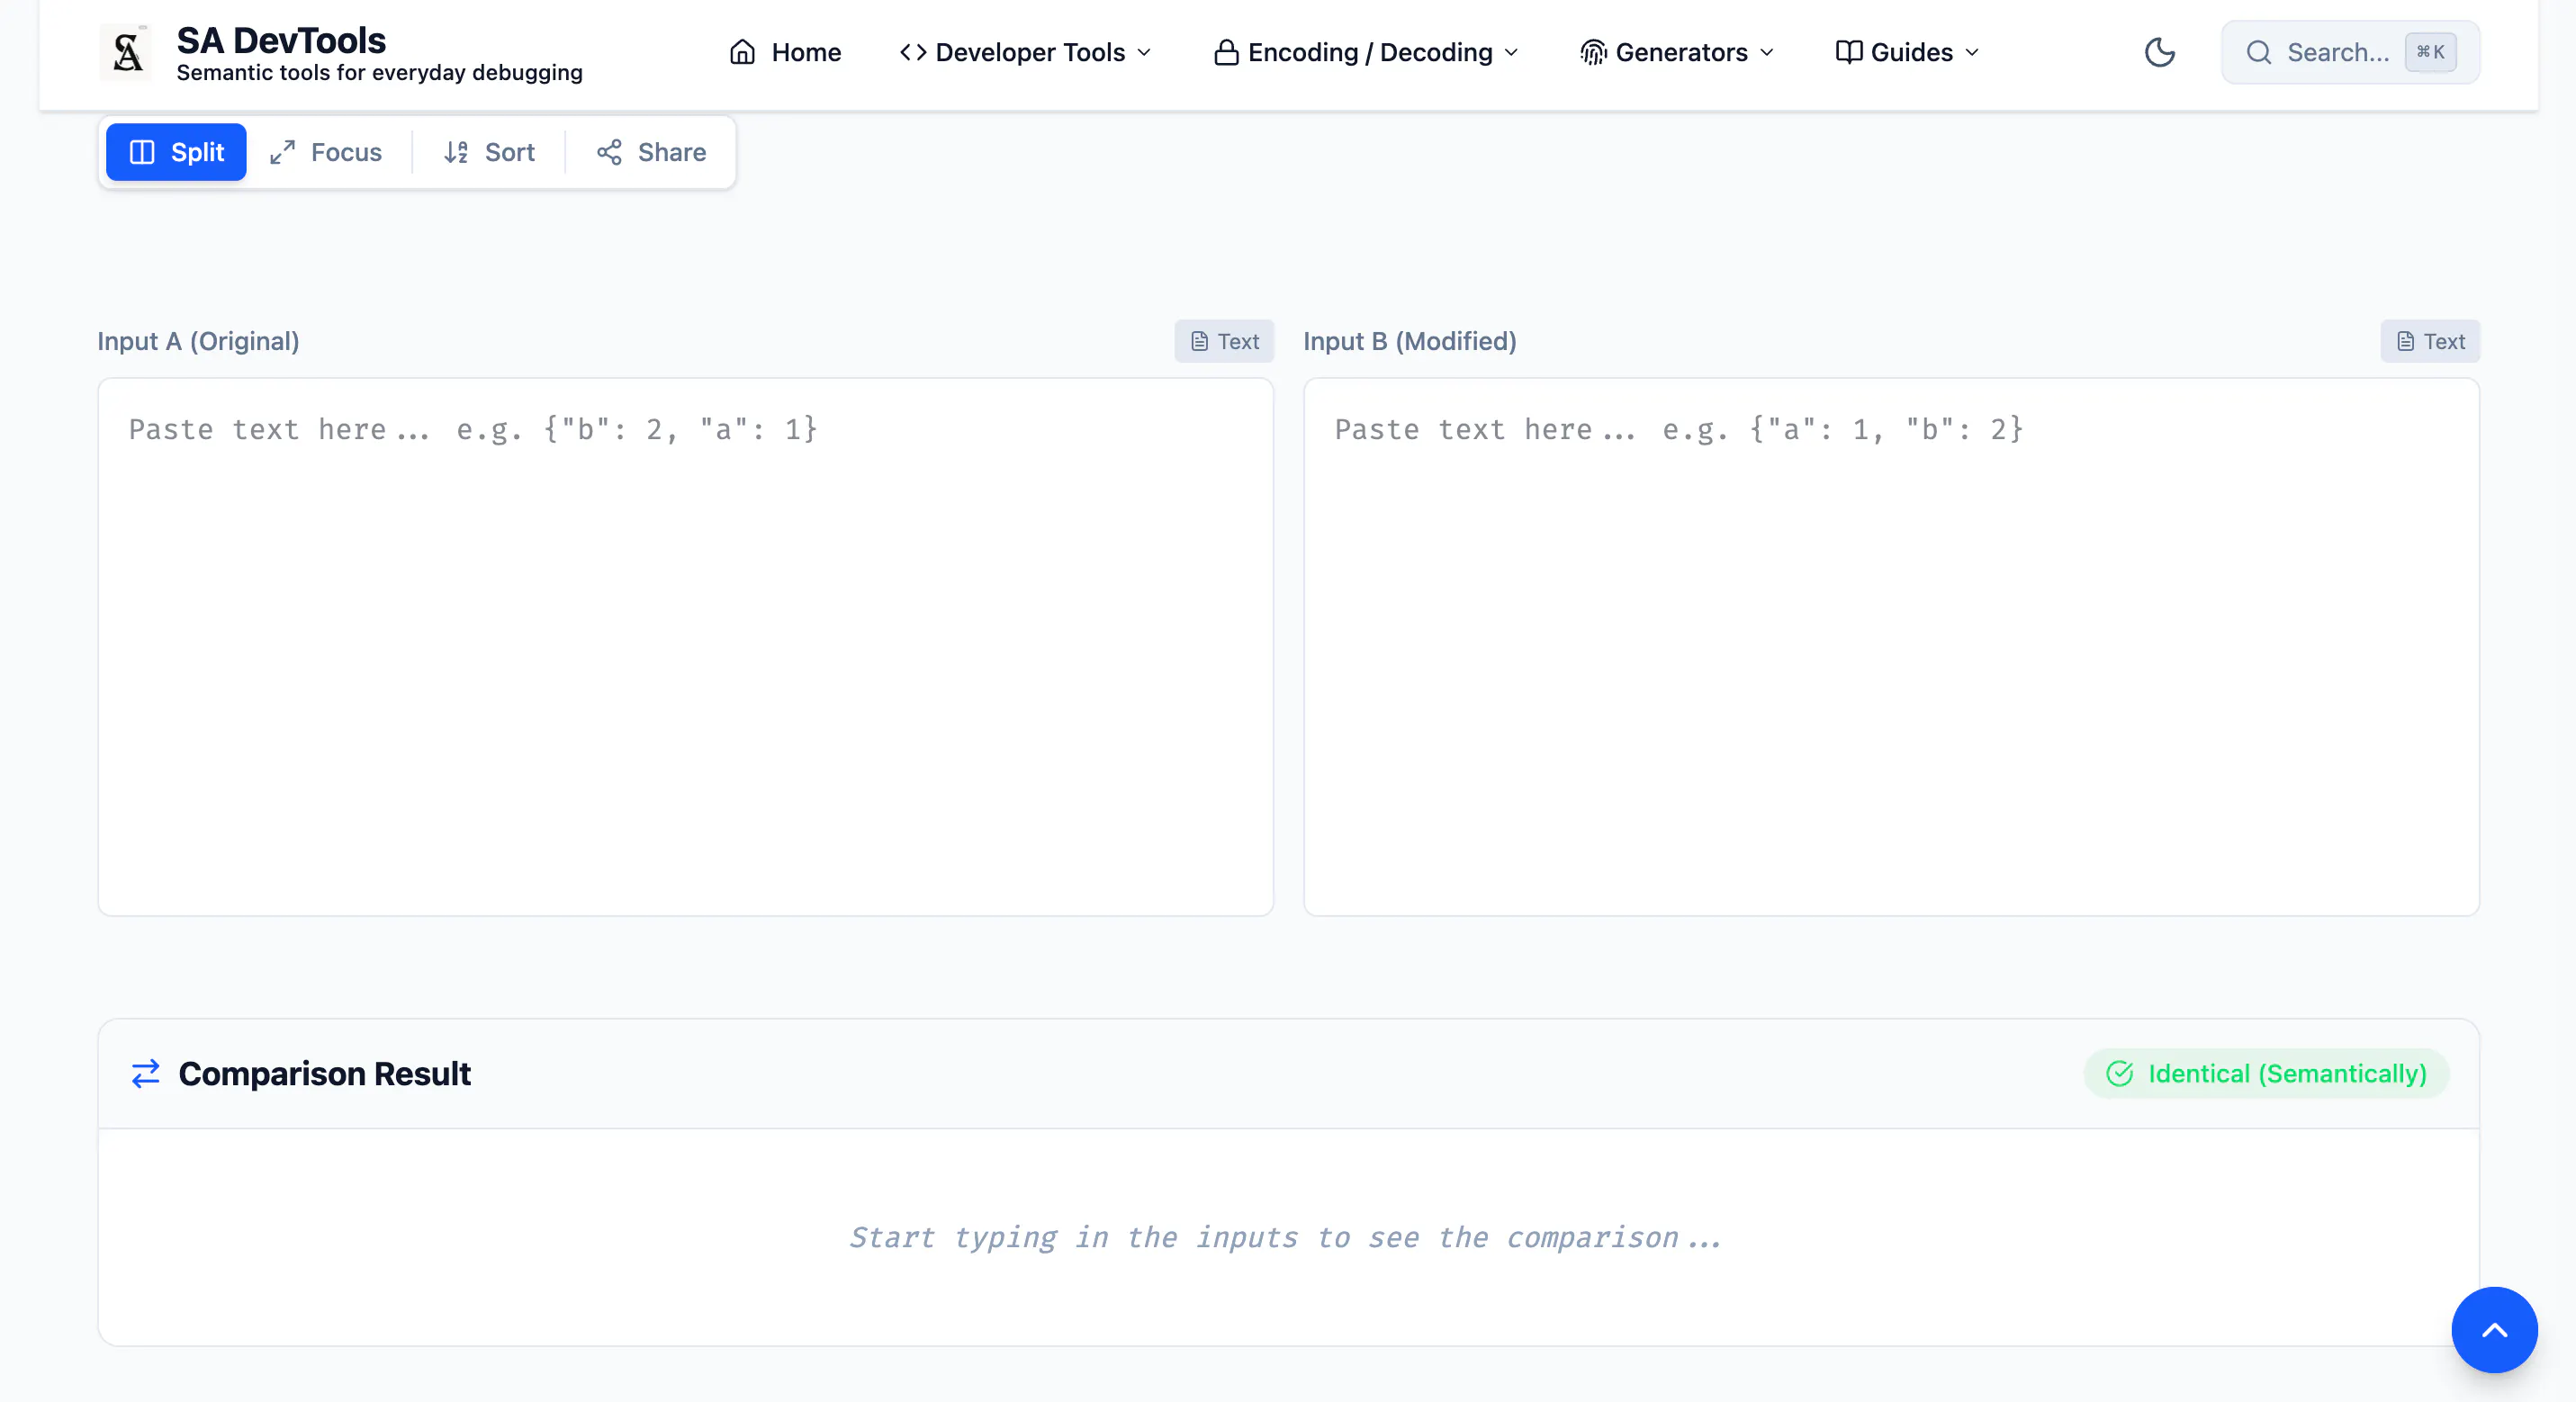Click the 'Input B (Modified)' label
This screenshot has height=1402, width=2576.
[1410, 341]
